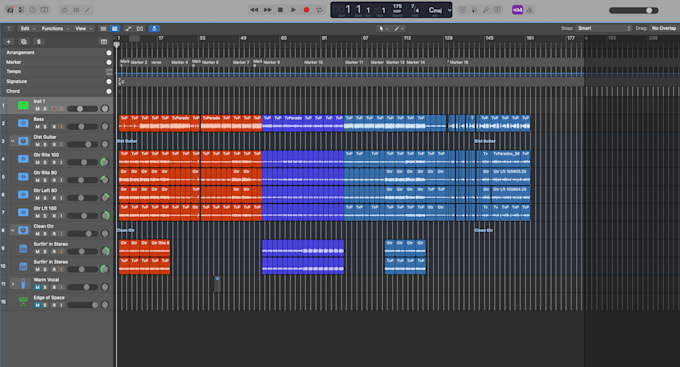Duplicate the selected track

click(x=23, y=42)
